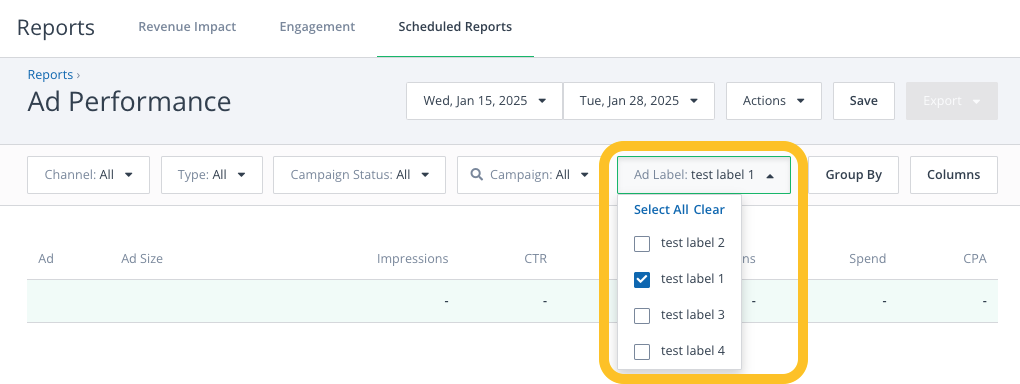Click the CTR column header

click(x=535, y=258)
